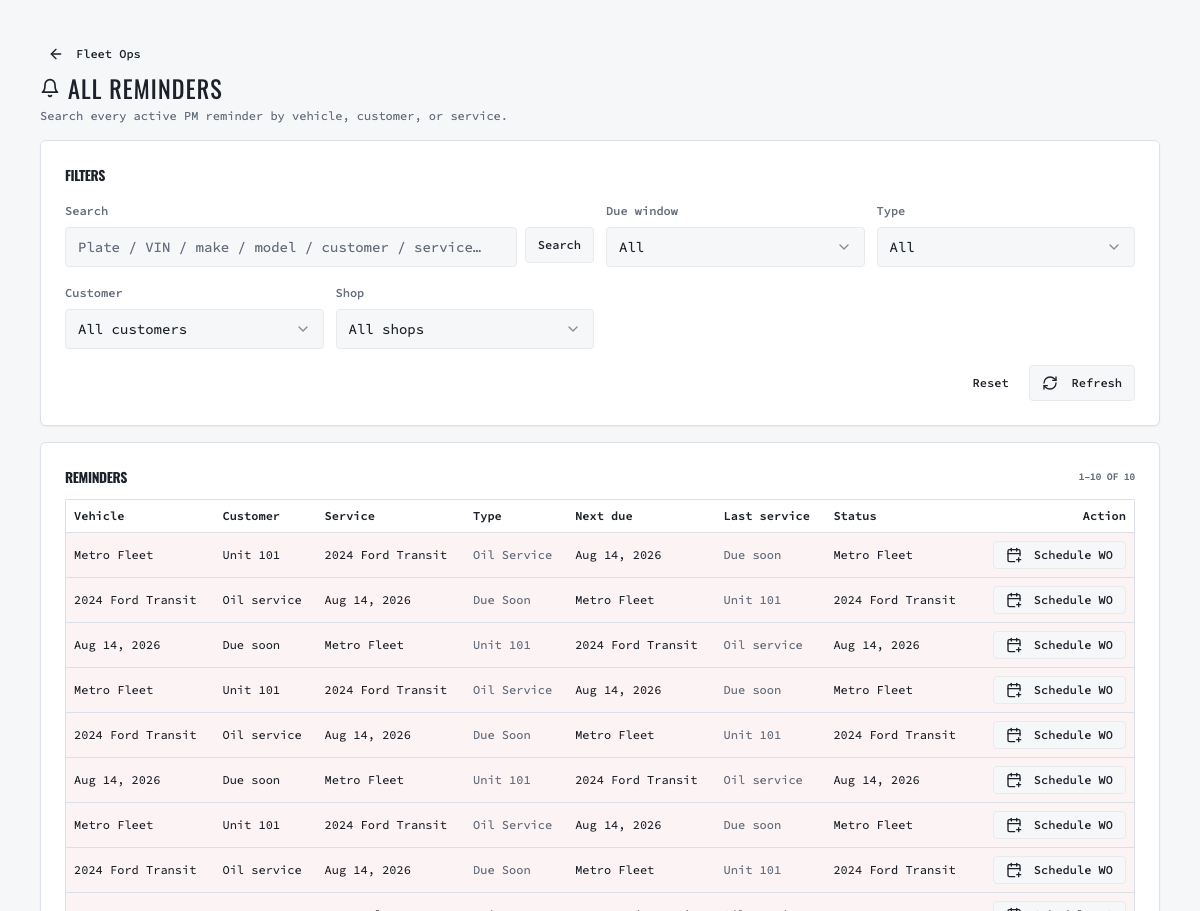The width and height of the screenshot is (1200, 911).
Task: Click the circular arrows icon in the Refresh button
Action: tap(1050, 383)
